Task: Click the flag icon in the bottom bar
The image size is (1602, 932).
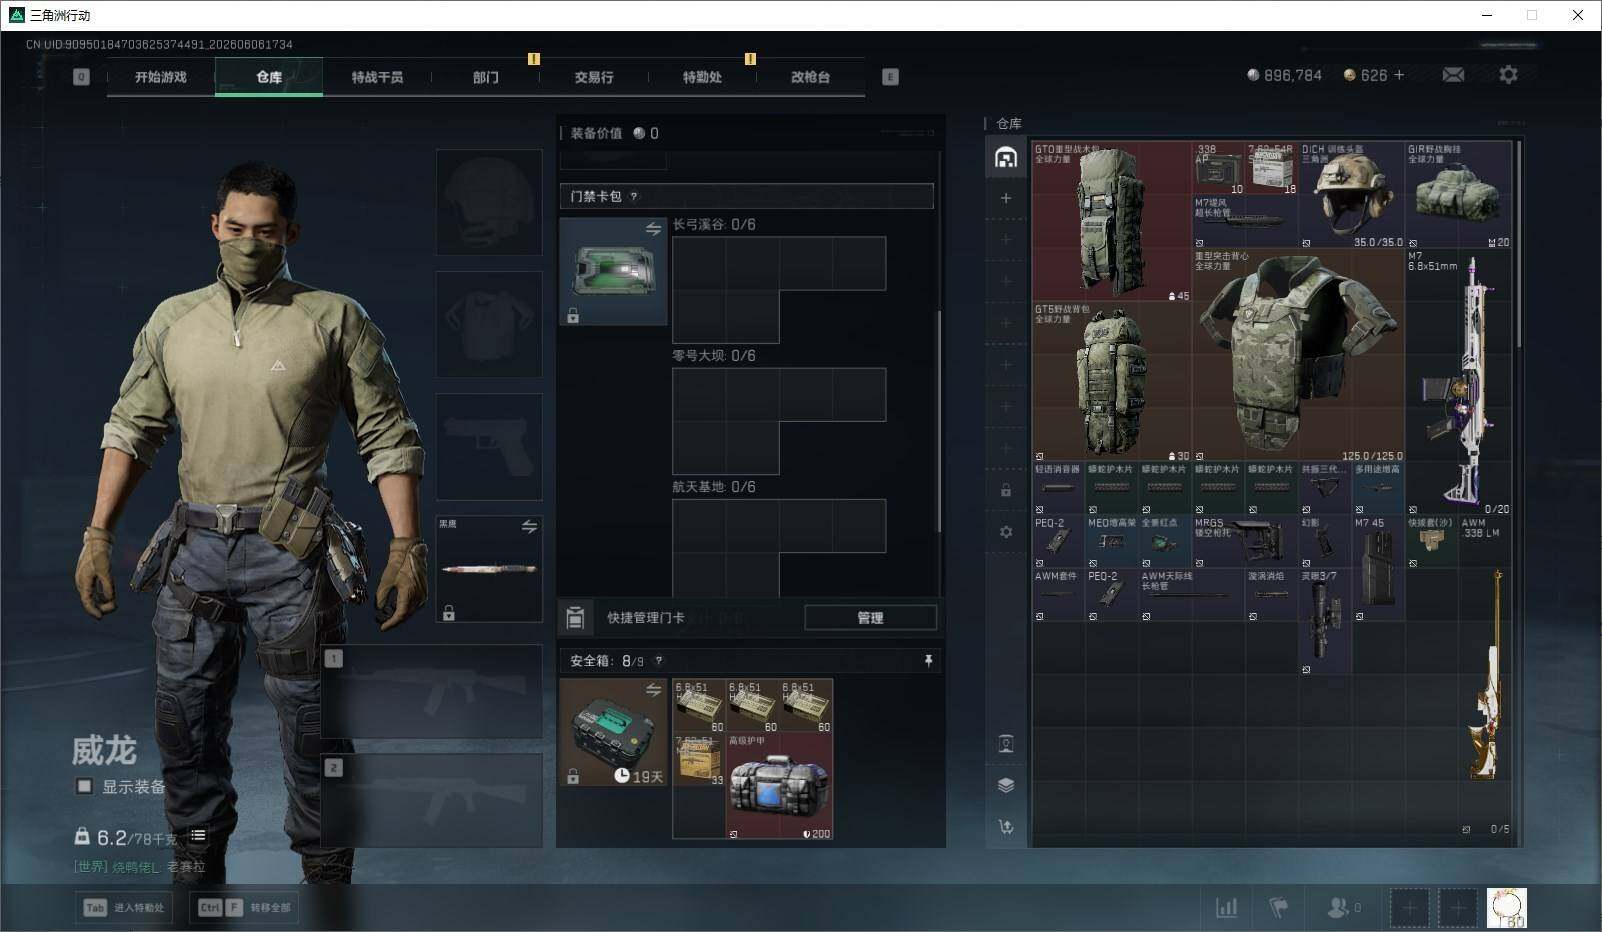Action: [x=1278, y=907]
